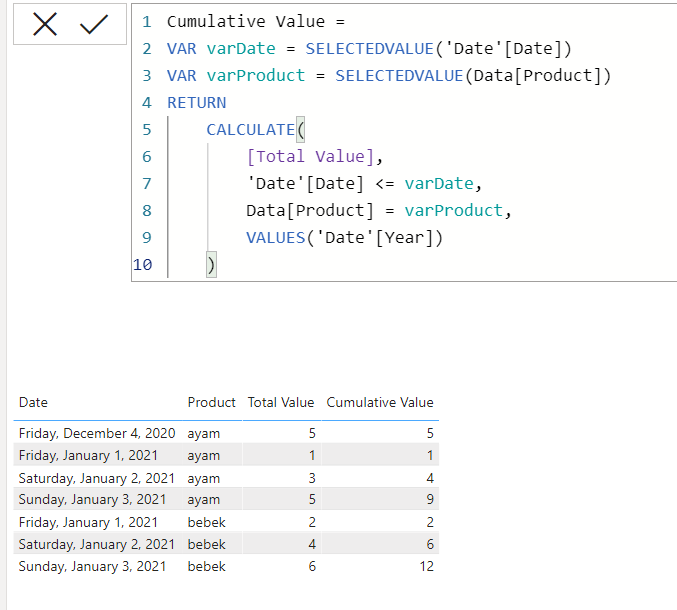677x610 pixels.
Task: Click cumulative value 9 cell
Action: tap(430, 499)
